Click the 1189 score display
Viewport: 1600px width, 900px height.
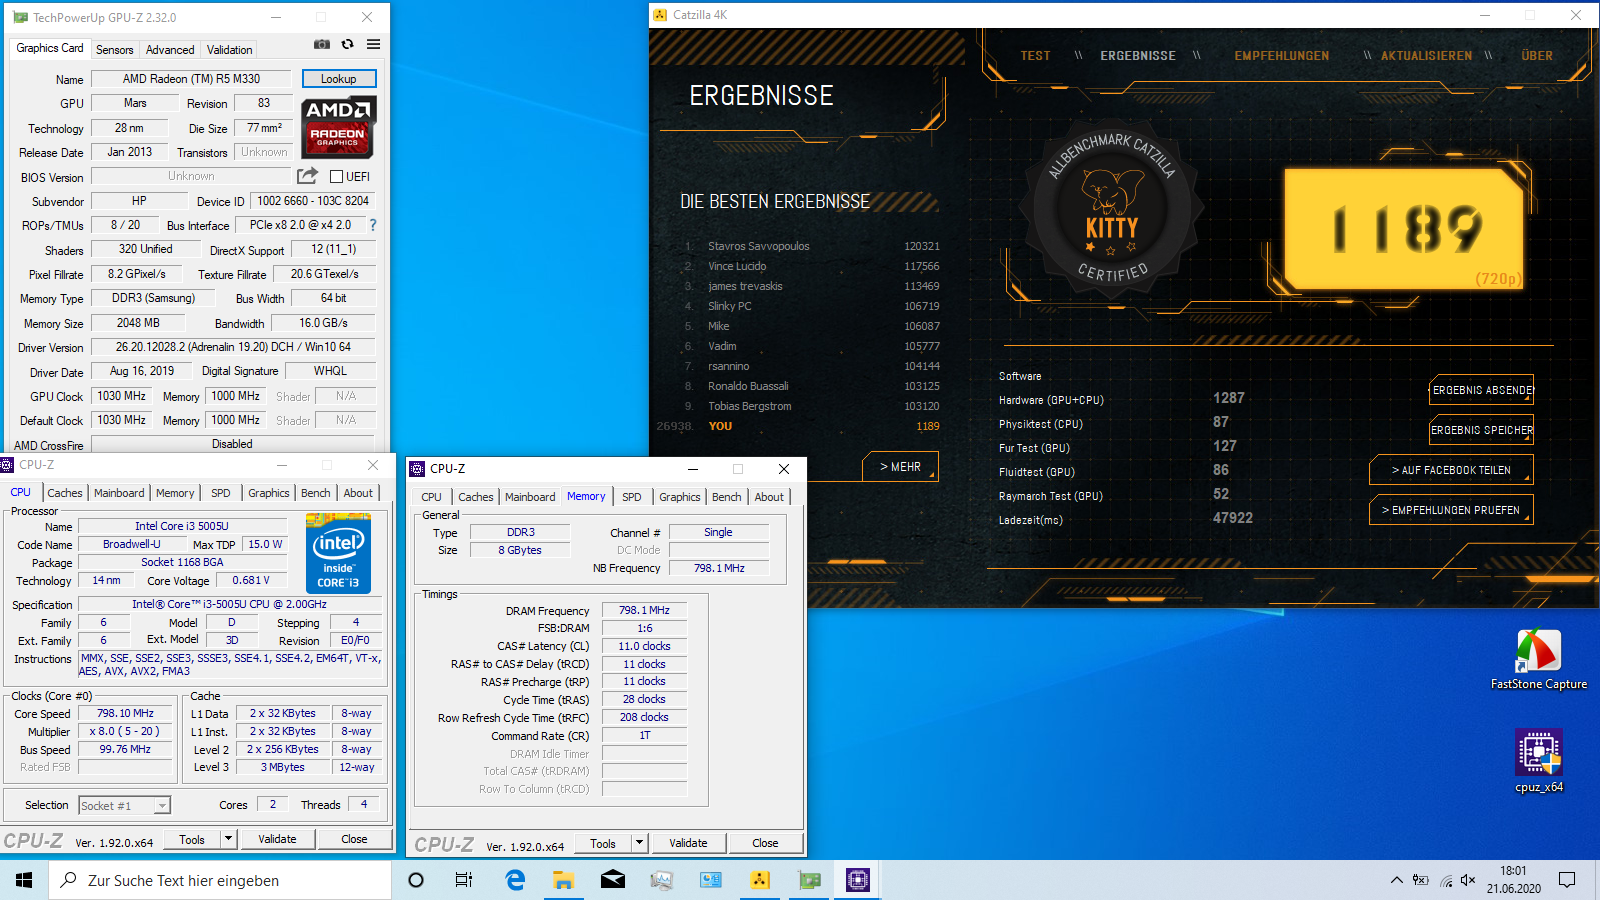(1404, 228)
